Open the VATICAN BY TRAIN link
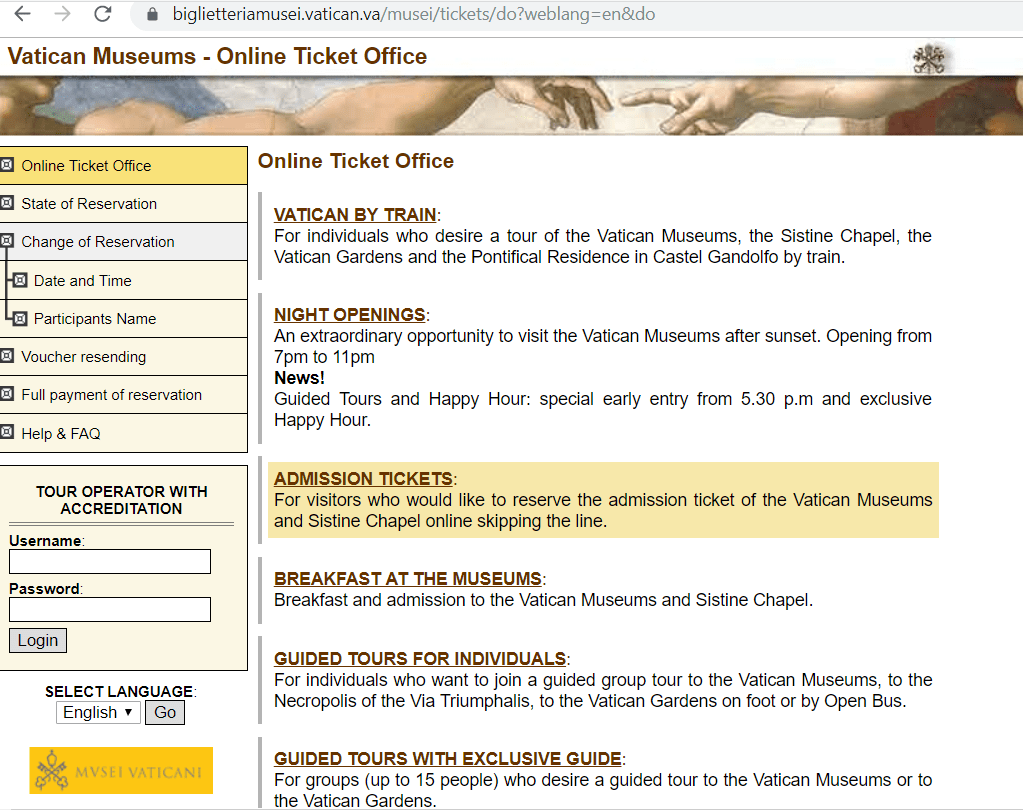Screen dimensions: 1023x810 click(355, 215)
